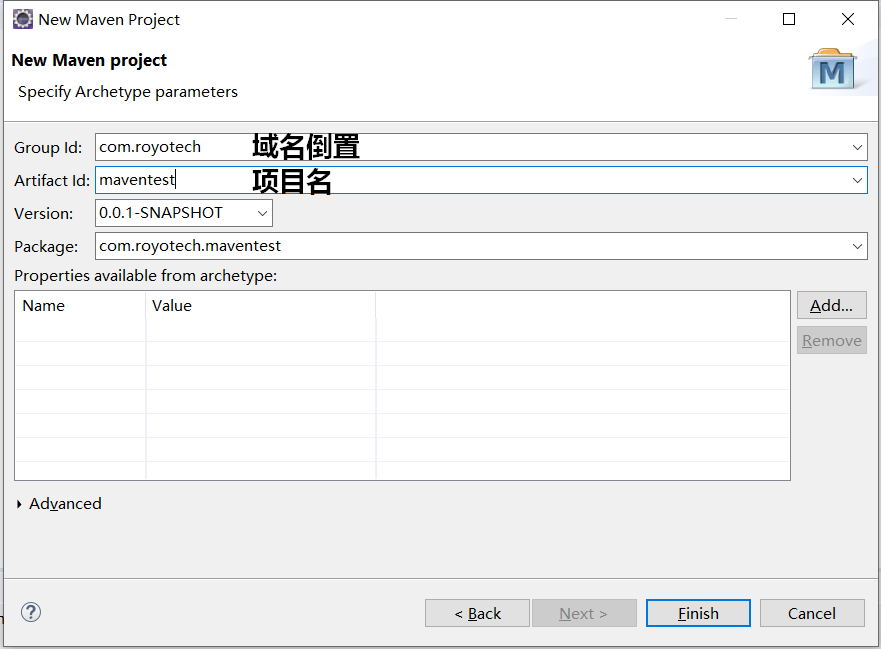Click the 'Specify Archetype parameters' description text

[128, 92]
